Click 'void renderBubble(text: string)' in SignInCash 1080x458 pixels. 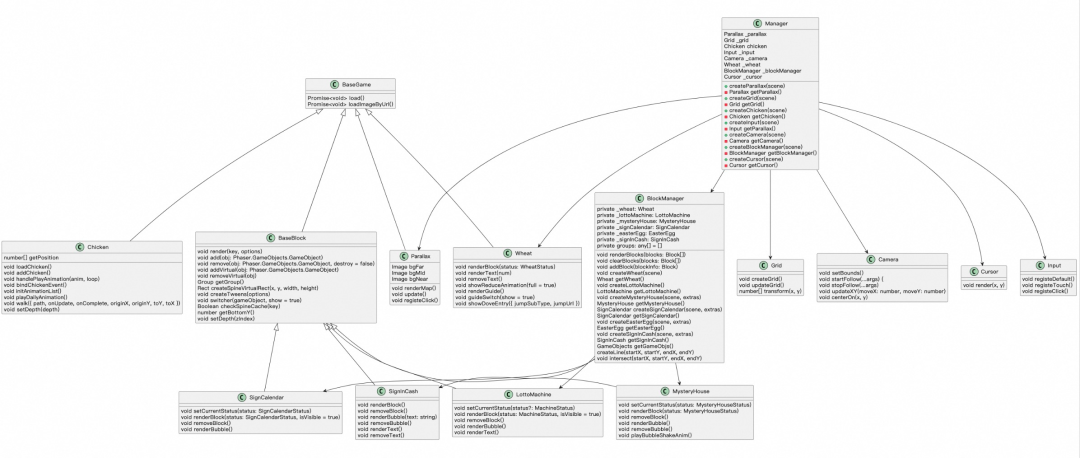[397, 417]
